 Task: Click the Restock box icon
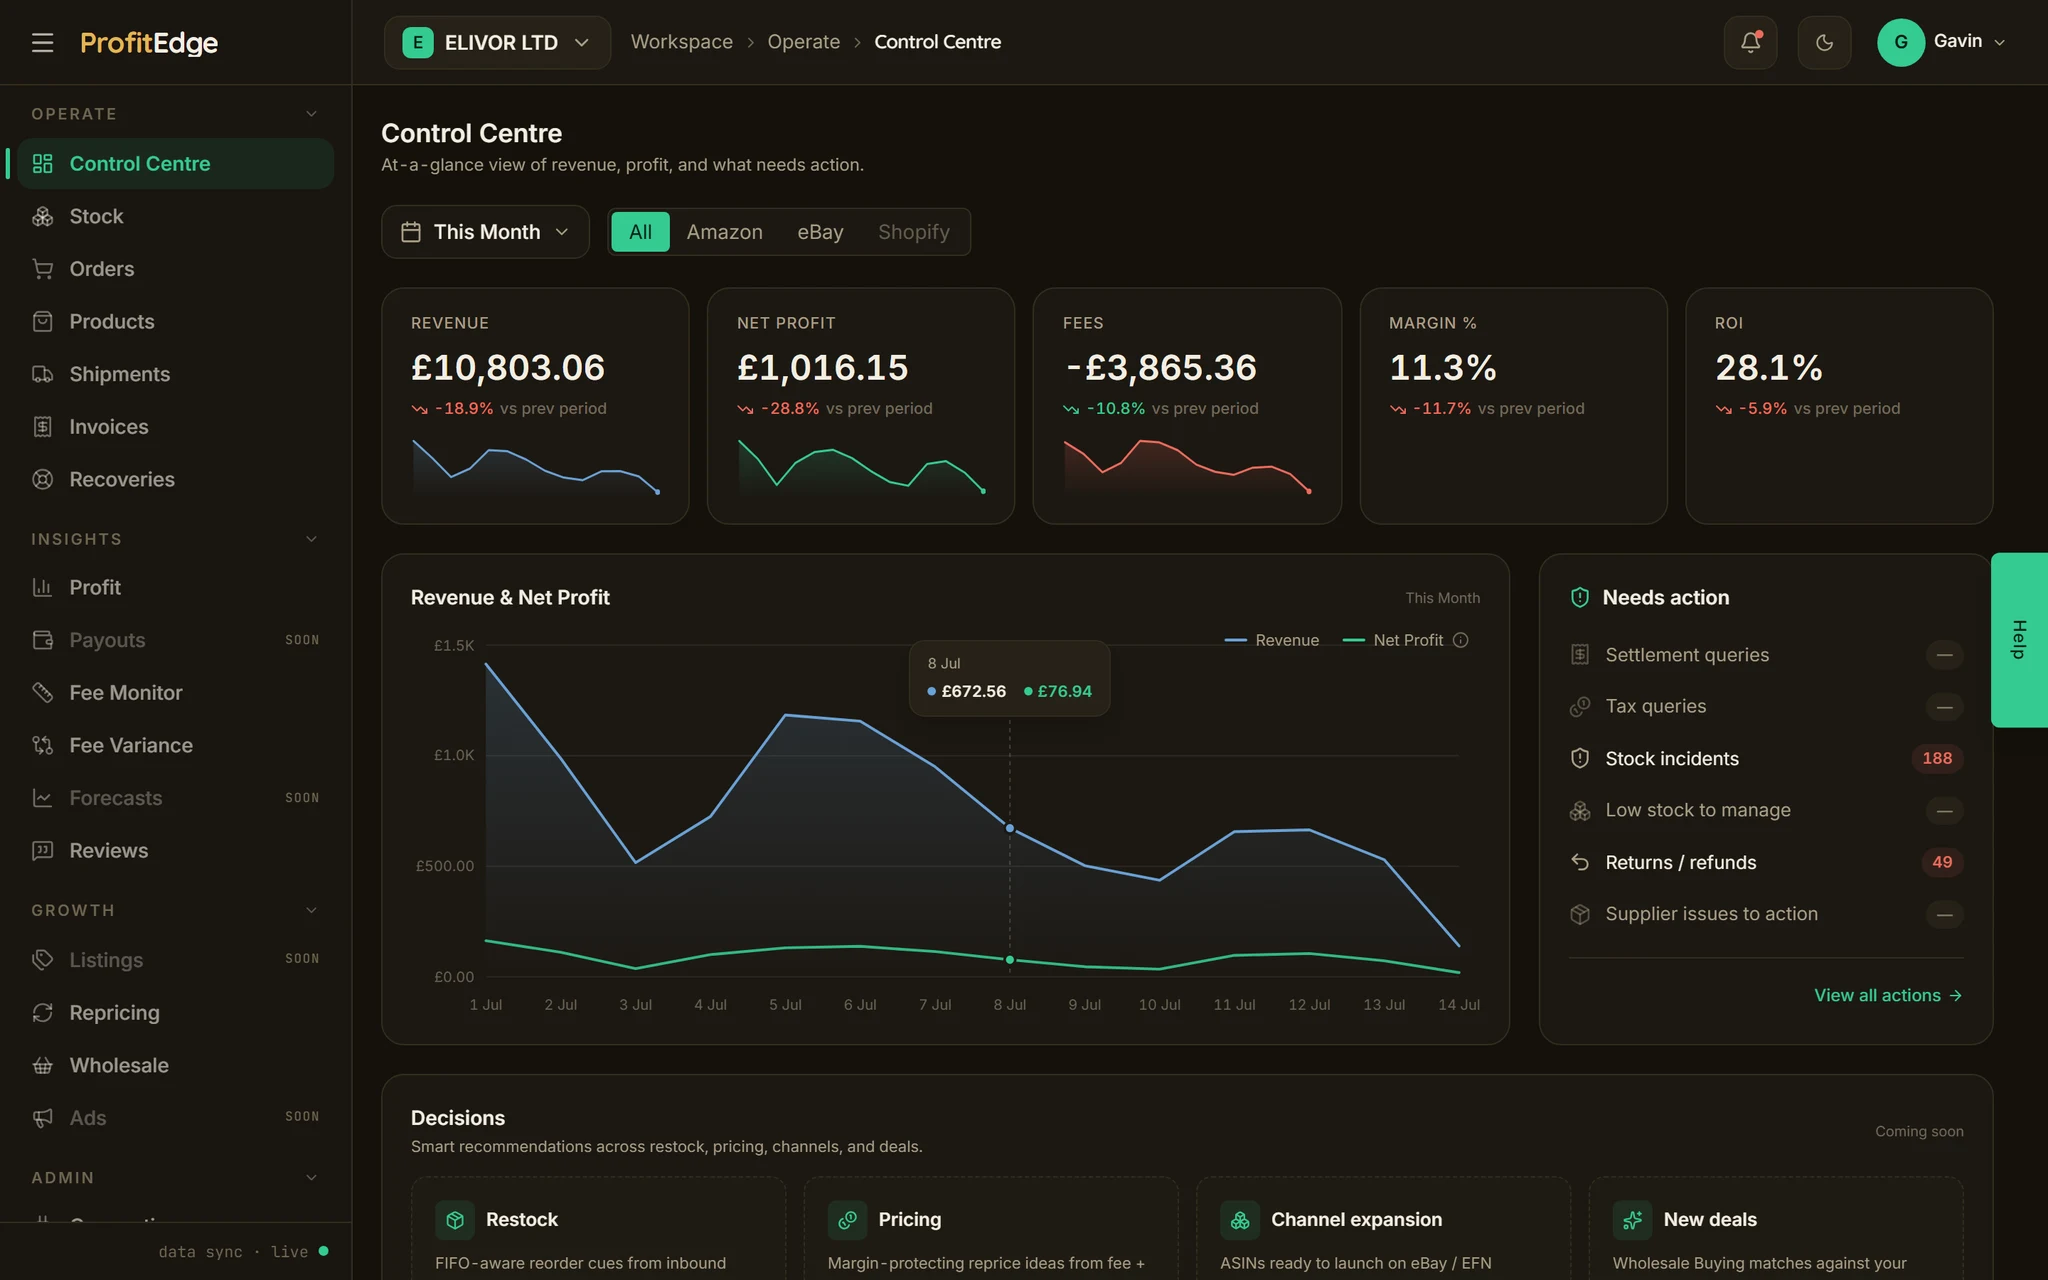tap(455, 1220)
